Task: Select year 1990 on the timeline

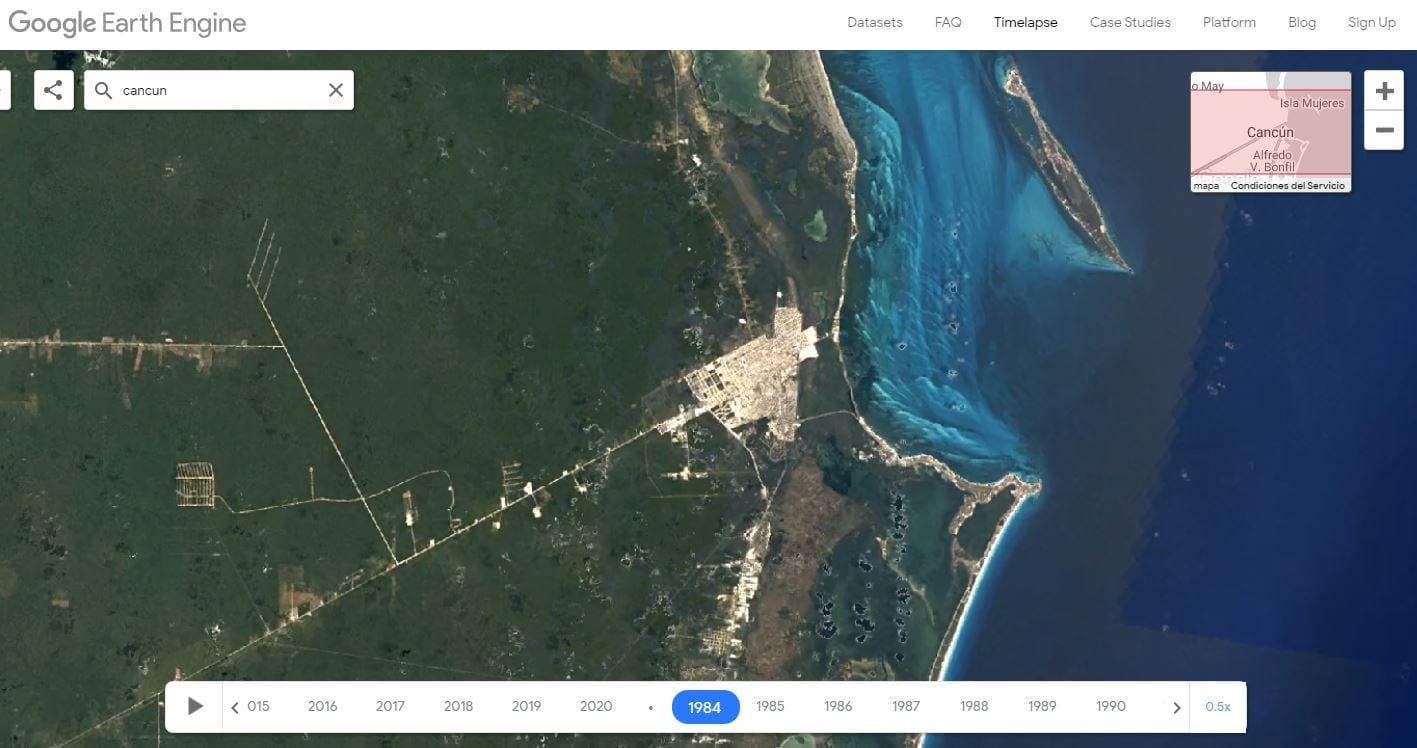Action: (x=1110, y=706)
